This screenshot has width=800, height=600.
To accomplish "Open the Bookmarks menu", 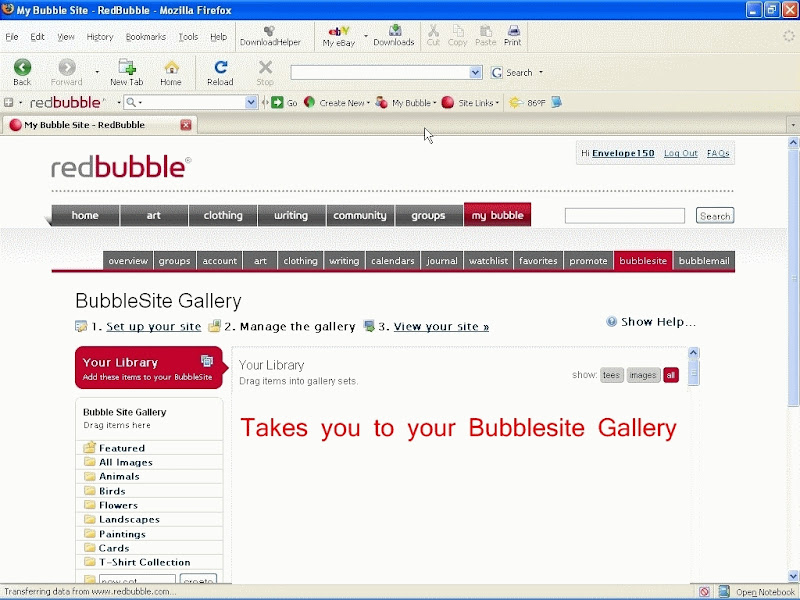I will [x=145, y=37].
